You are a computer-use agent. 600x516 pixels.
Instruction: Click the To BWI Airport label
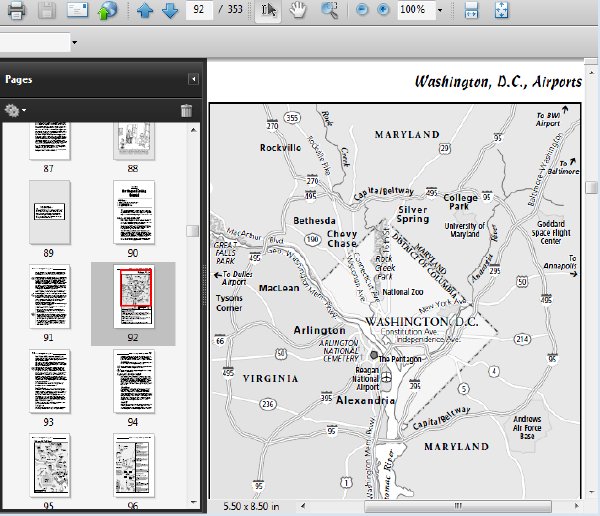pyautogui.click(x=549, y=119)
